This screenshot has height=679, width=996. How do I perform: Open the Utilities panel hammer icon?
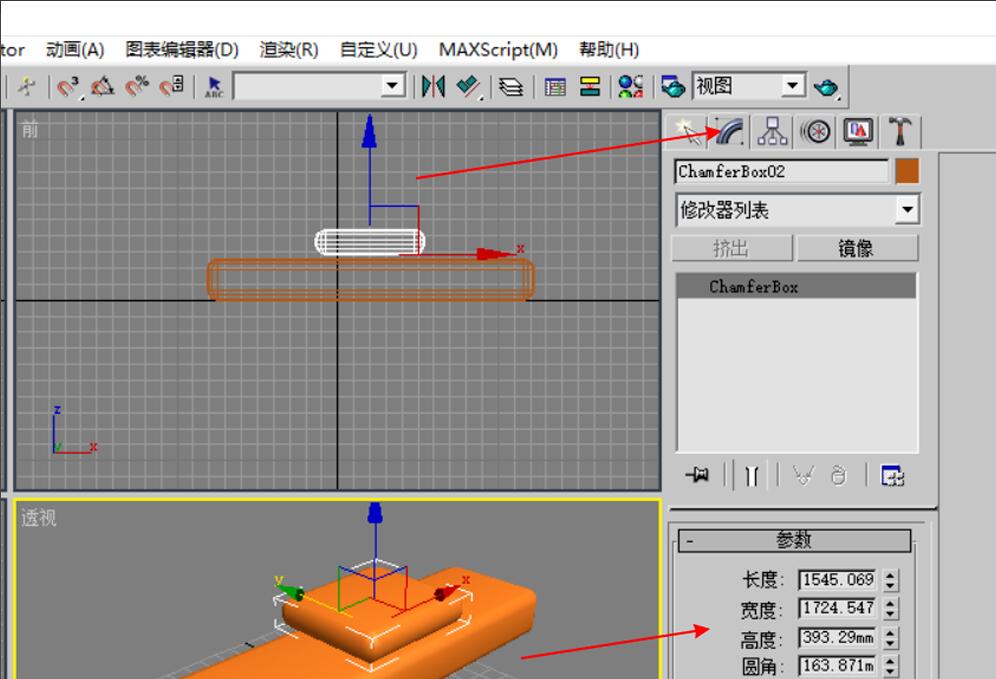click(901, 130)
